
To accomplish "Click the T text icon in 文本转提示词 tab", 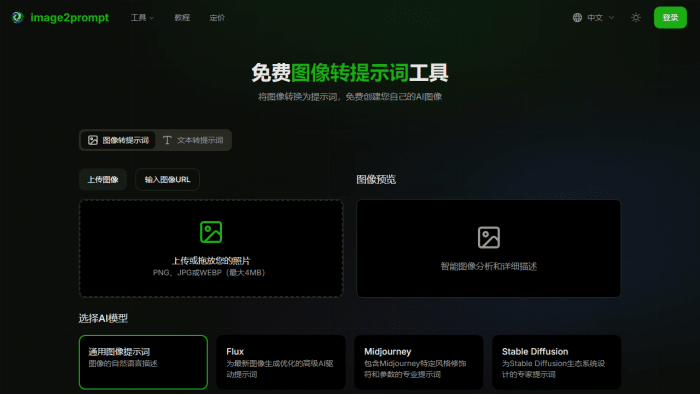I will (167, 140).
